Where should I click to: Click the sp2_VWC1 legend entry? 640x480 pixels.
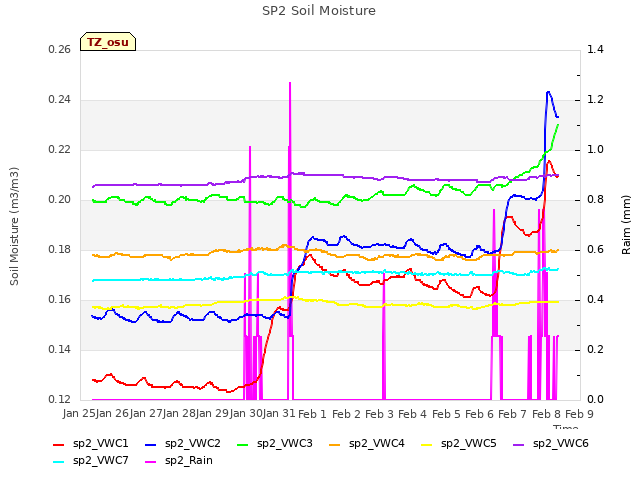91,444
